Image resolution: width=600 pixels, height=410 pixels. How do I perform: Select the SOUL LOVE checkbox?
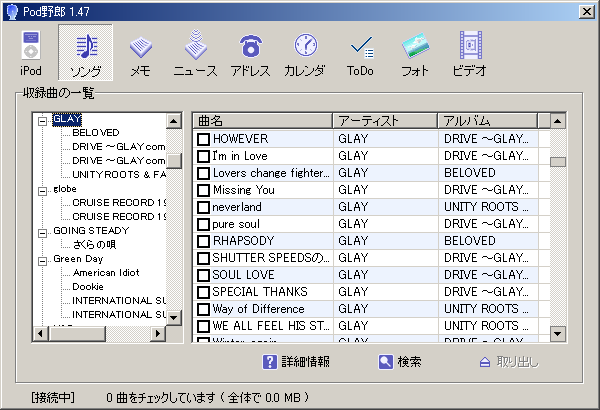click(203, 275)
